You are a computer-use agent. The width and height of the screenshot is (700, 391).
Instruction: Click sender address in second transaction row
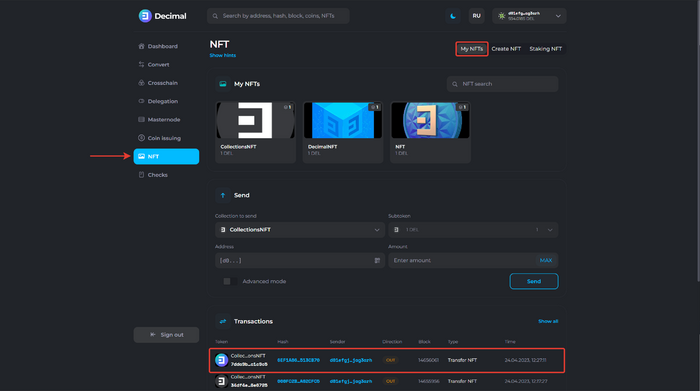[350, 382]
